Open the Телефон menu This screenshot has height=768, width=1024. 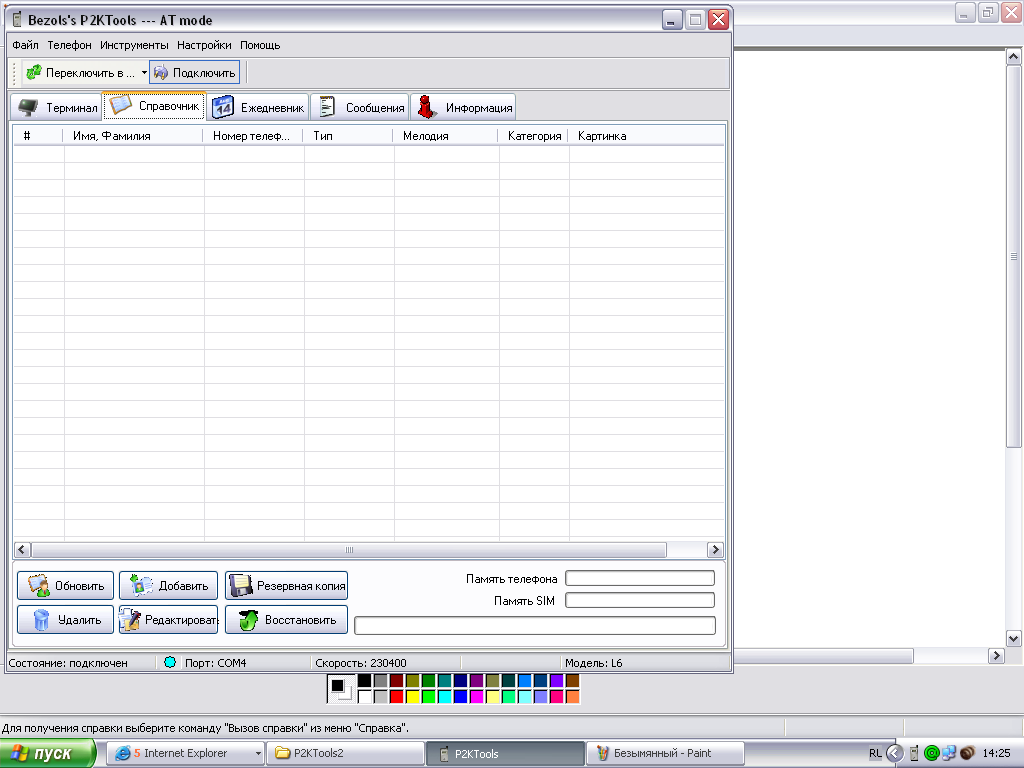[69, 45]
